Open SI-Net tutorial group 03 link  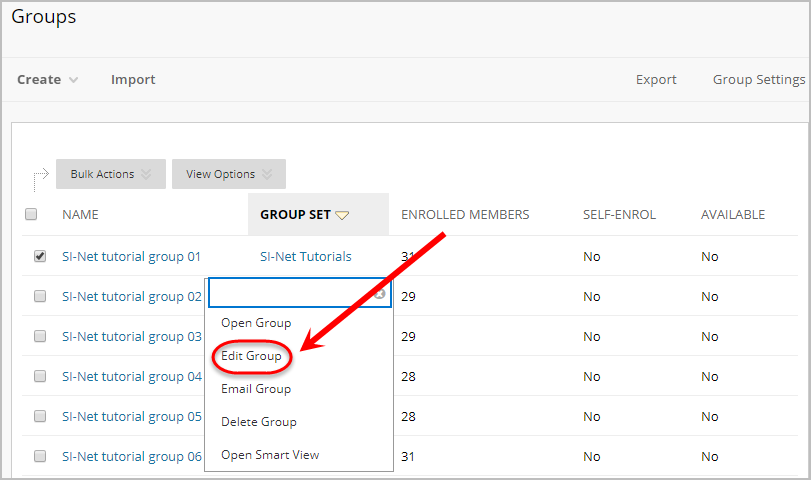click(132, 337)
